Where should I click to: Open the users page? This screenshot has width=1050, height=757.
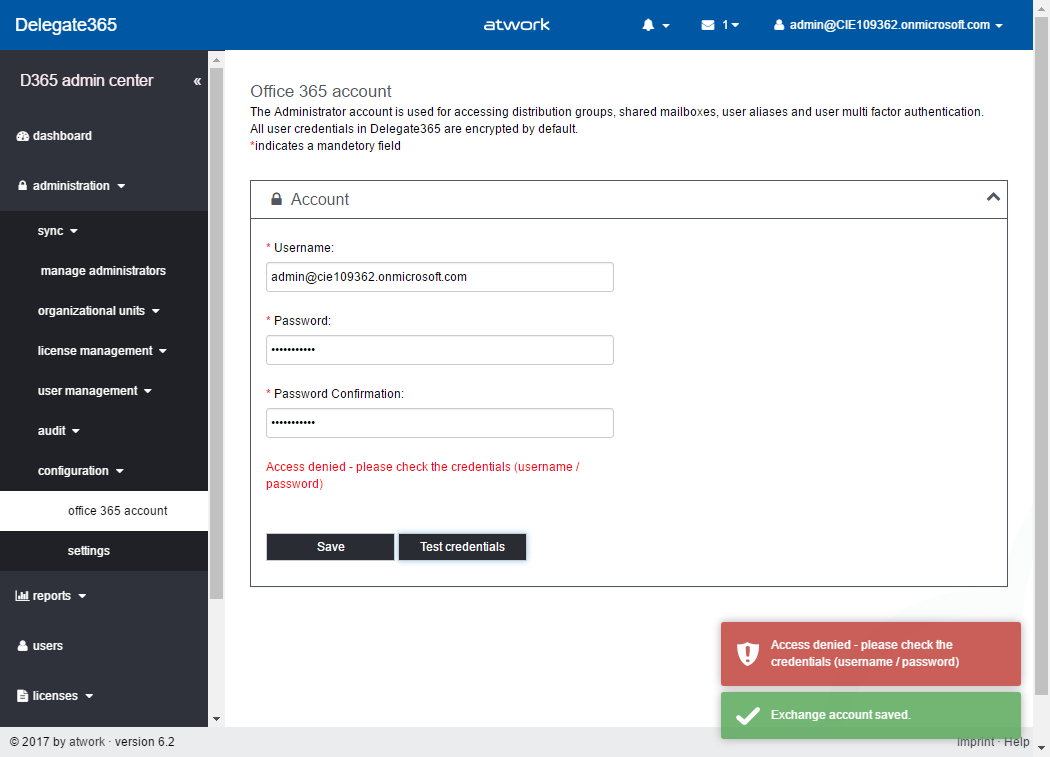tap(40, 646)
